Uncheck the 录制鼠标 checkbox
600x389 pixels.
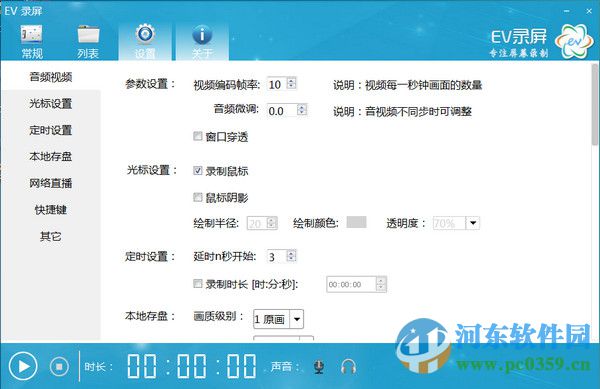pos(197,171)
